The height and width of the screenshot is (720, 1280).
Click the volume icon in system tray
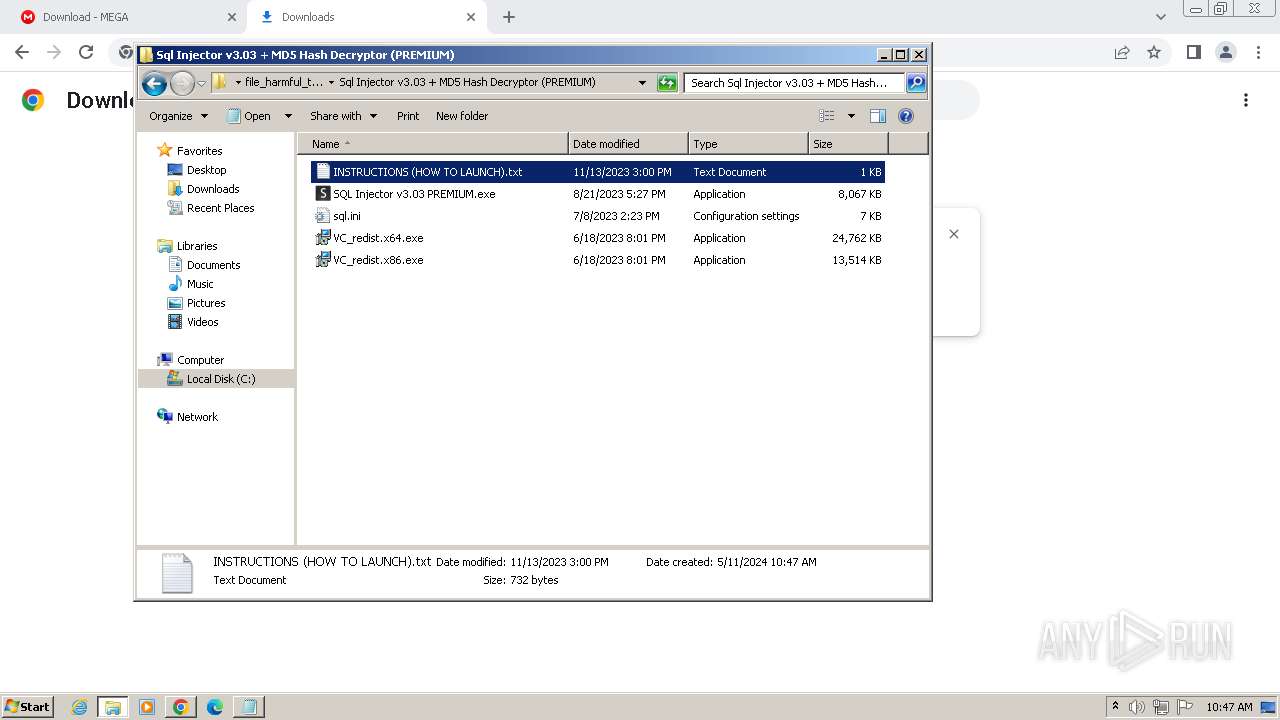click(1137, 707)
